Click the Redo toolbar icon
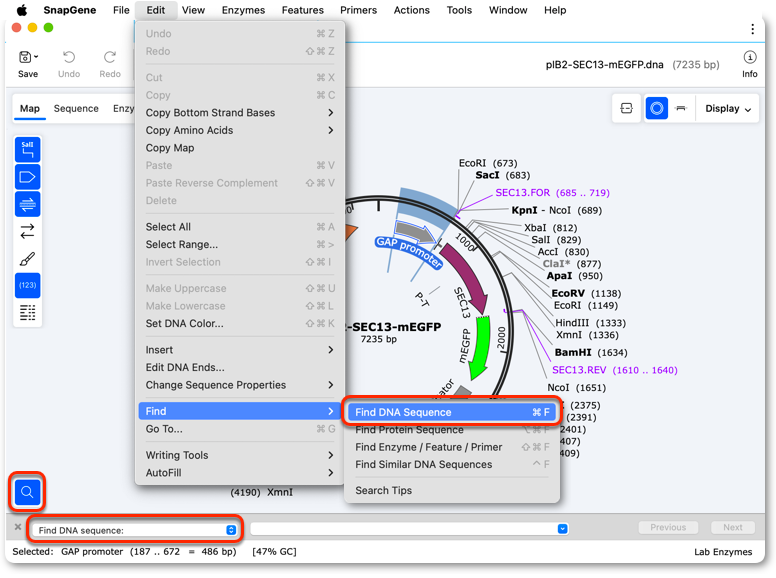Viewport: 776px width, 578px height. (109, 57)
